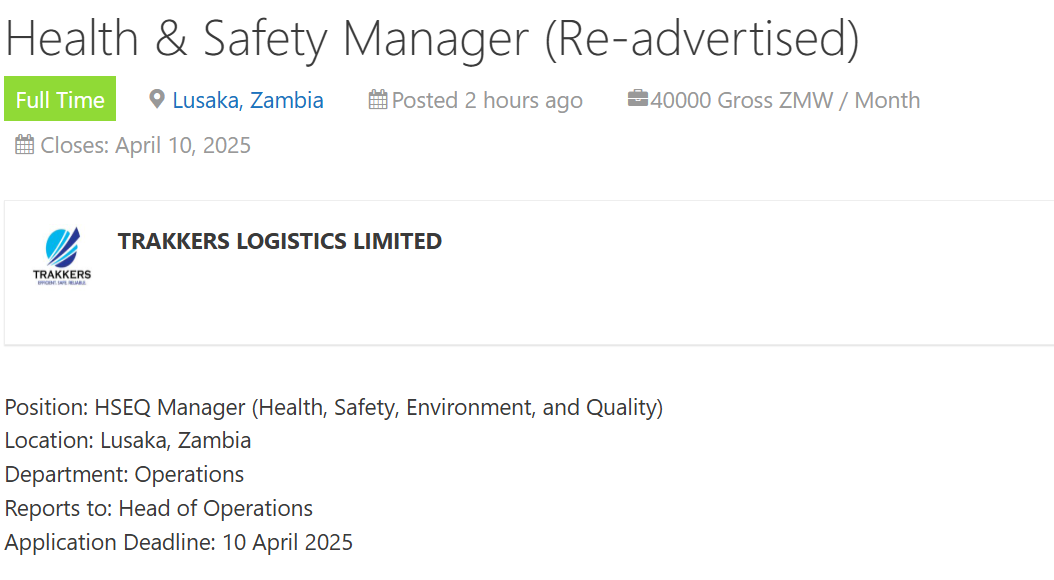Click the calendar icon beside Posted
1054x580 pixels.
[x=378, y=99]
